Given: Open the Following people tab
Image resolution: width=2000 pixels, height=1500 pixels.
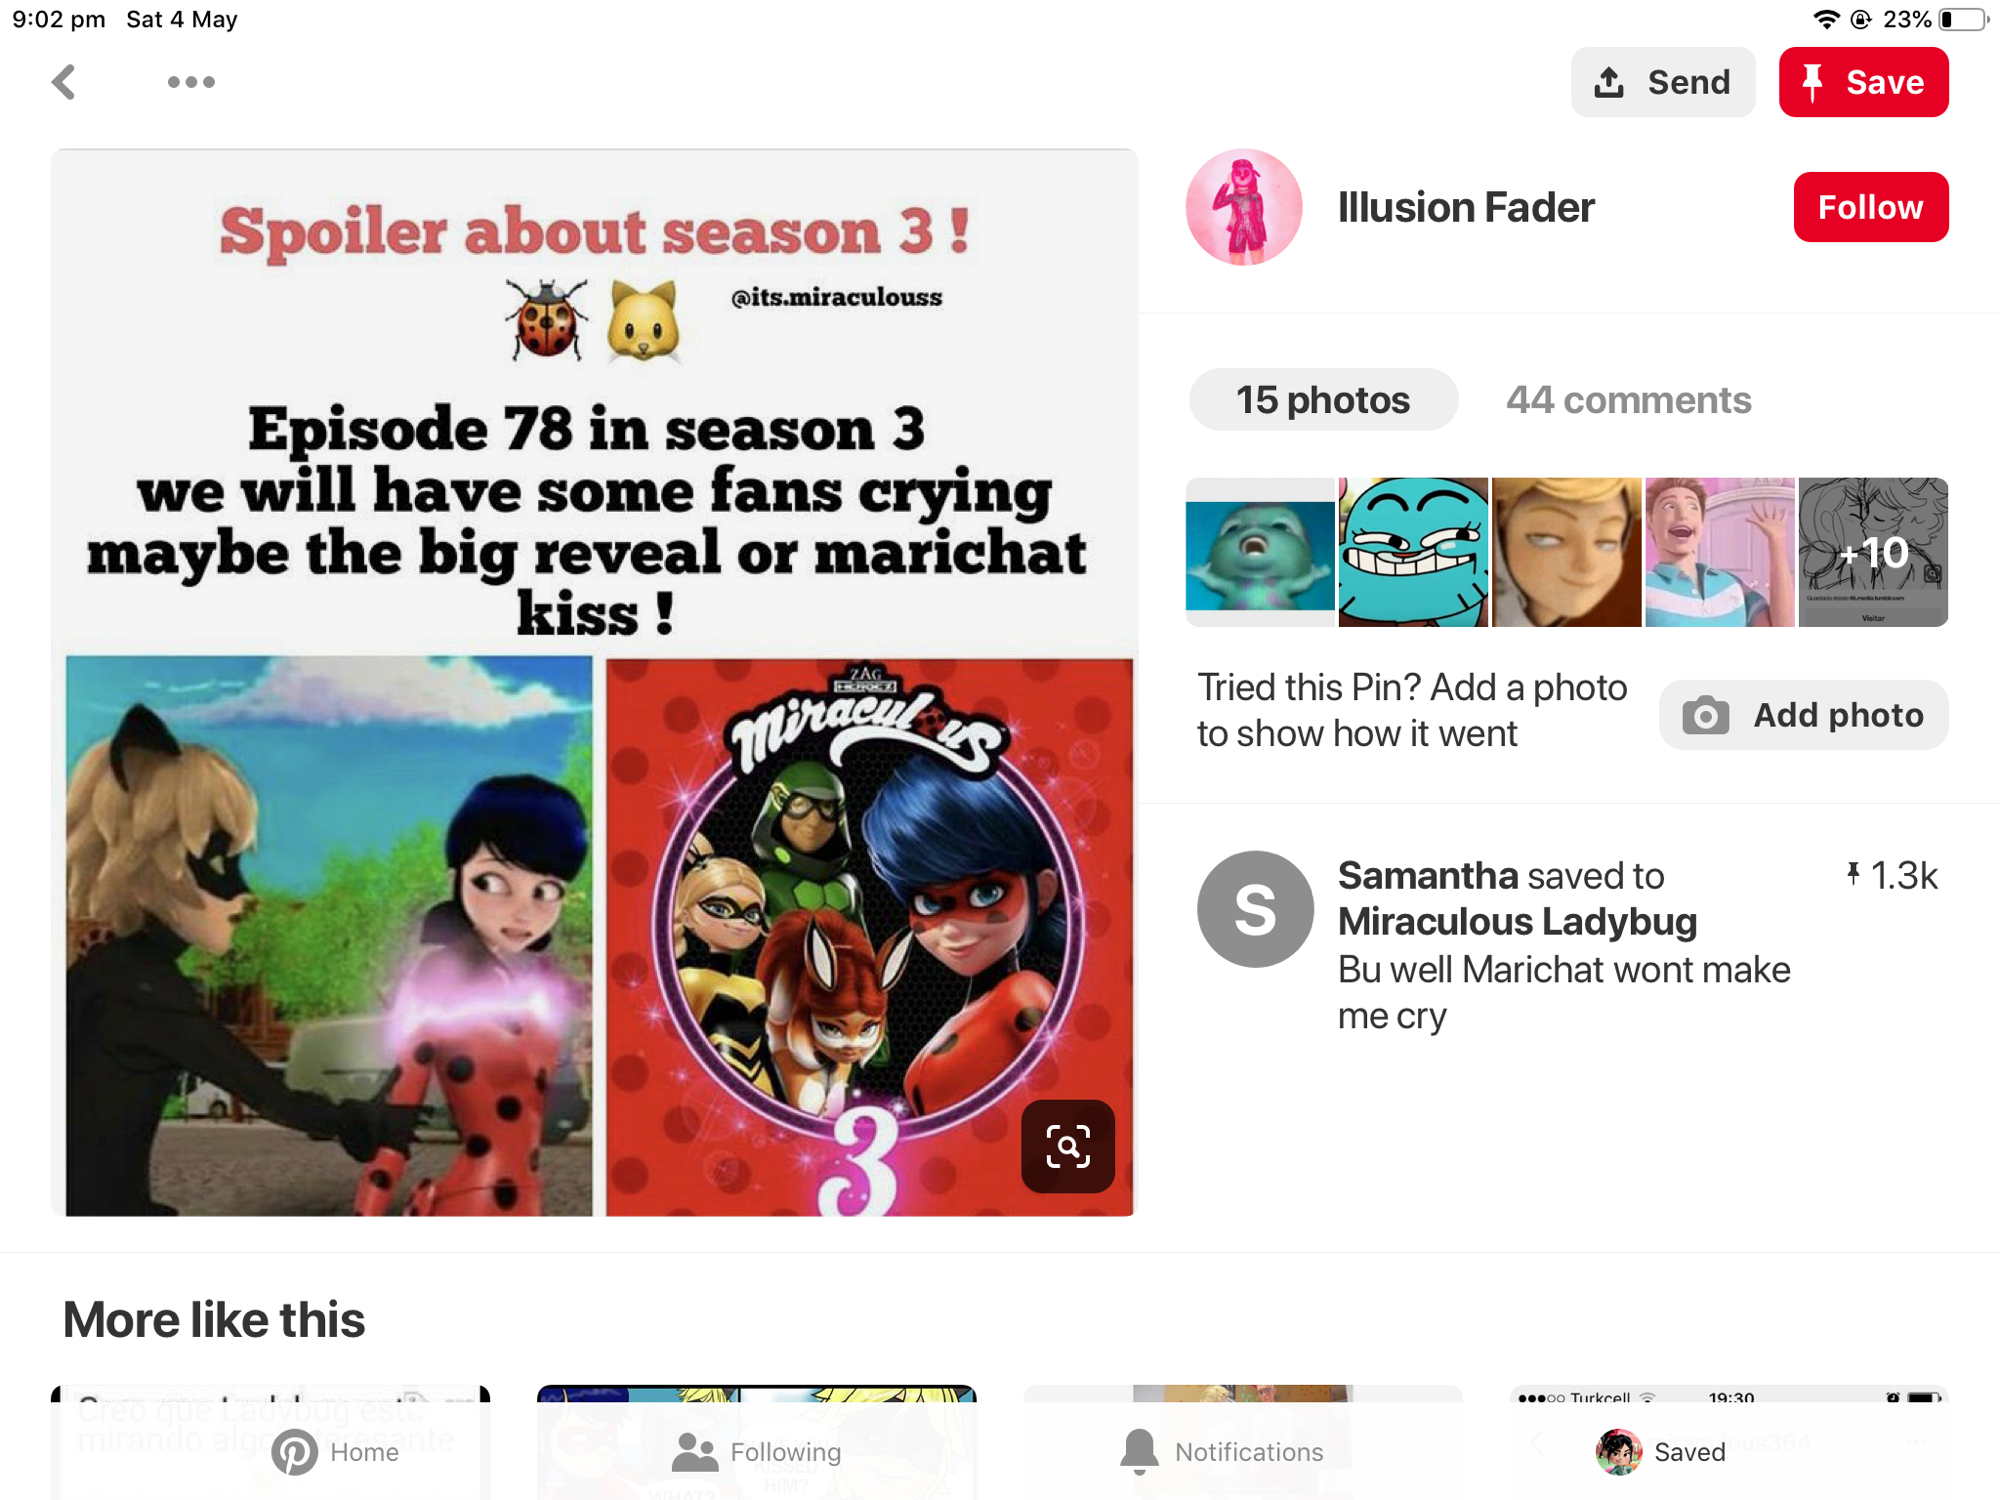Looking at the screenshot, I should tap(756, 1452).
